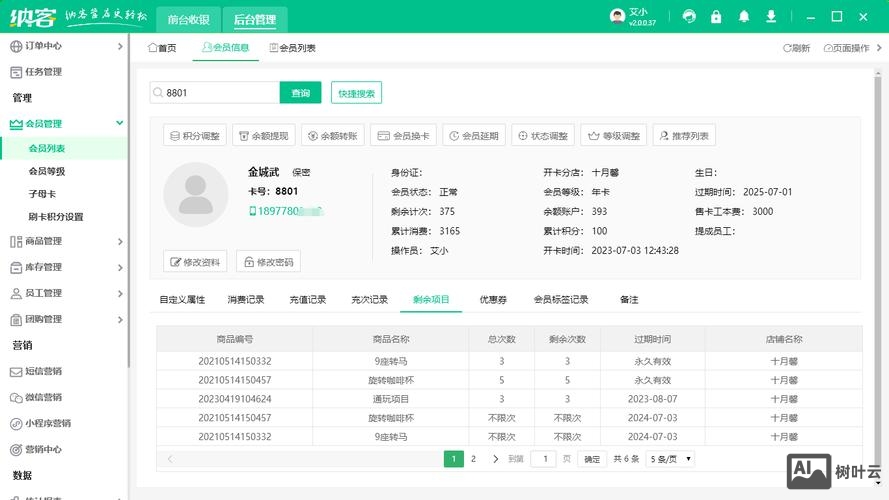Screen dimensions: 889x500
Task: Click the member profile avatar picture
Action: (x=196, y=194)
